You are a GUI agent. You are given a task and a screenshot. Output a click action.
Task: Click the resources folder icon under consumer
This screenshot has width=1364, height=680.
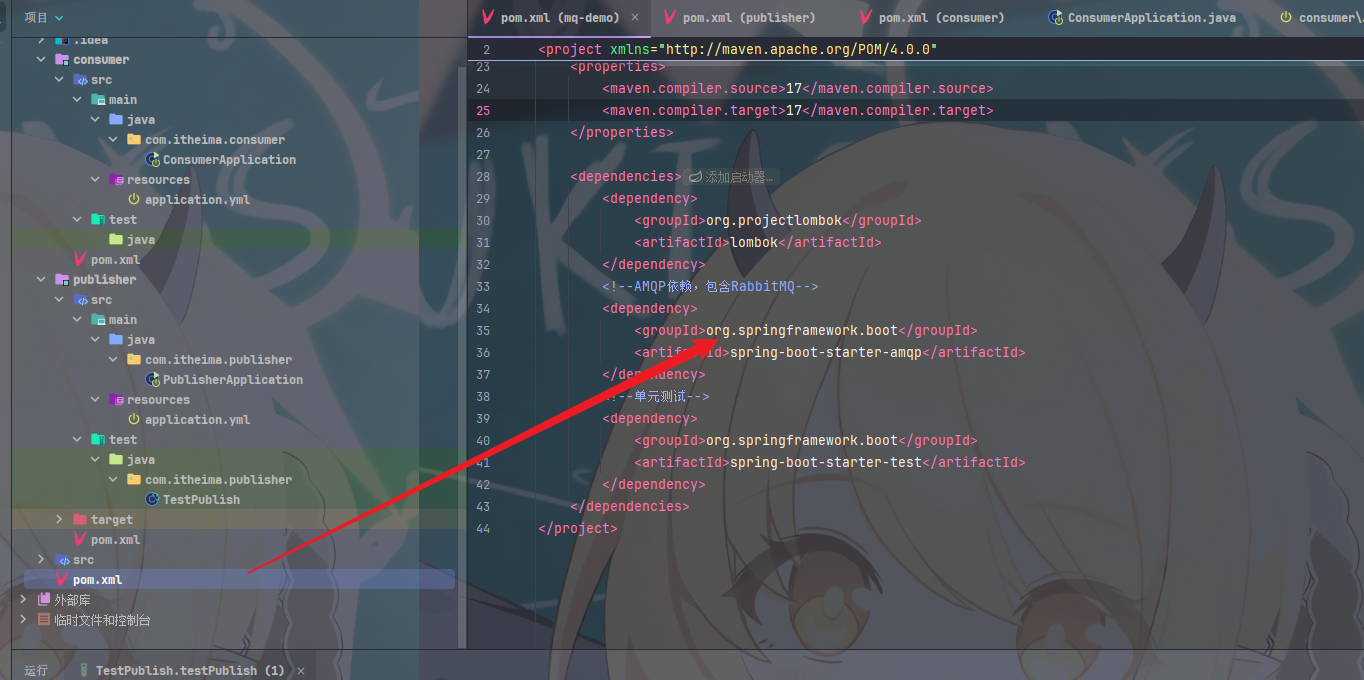116,180
